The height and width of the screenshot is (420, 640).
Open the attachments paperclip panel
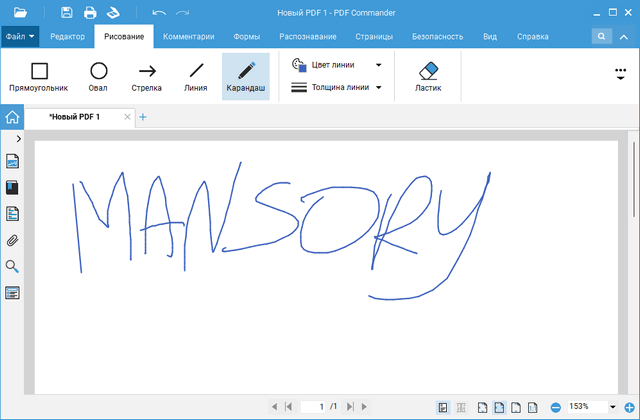pyautogui.click(x=13, y=240)
